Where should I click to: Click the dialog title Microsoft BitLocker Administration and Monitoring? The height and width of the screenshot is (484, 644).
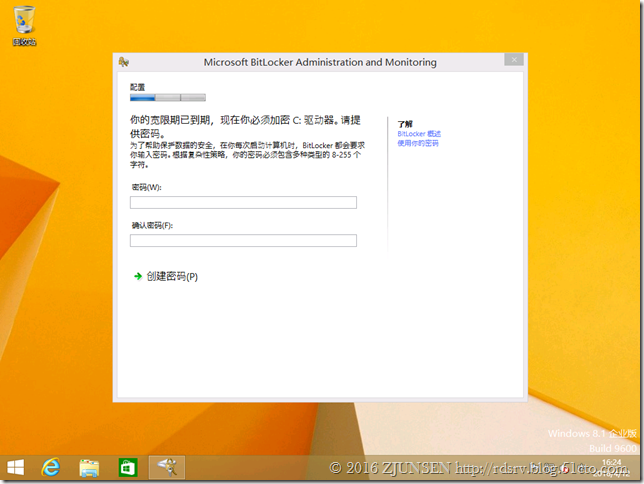pyautogui.click(x=320, y=62)
